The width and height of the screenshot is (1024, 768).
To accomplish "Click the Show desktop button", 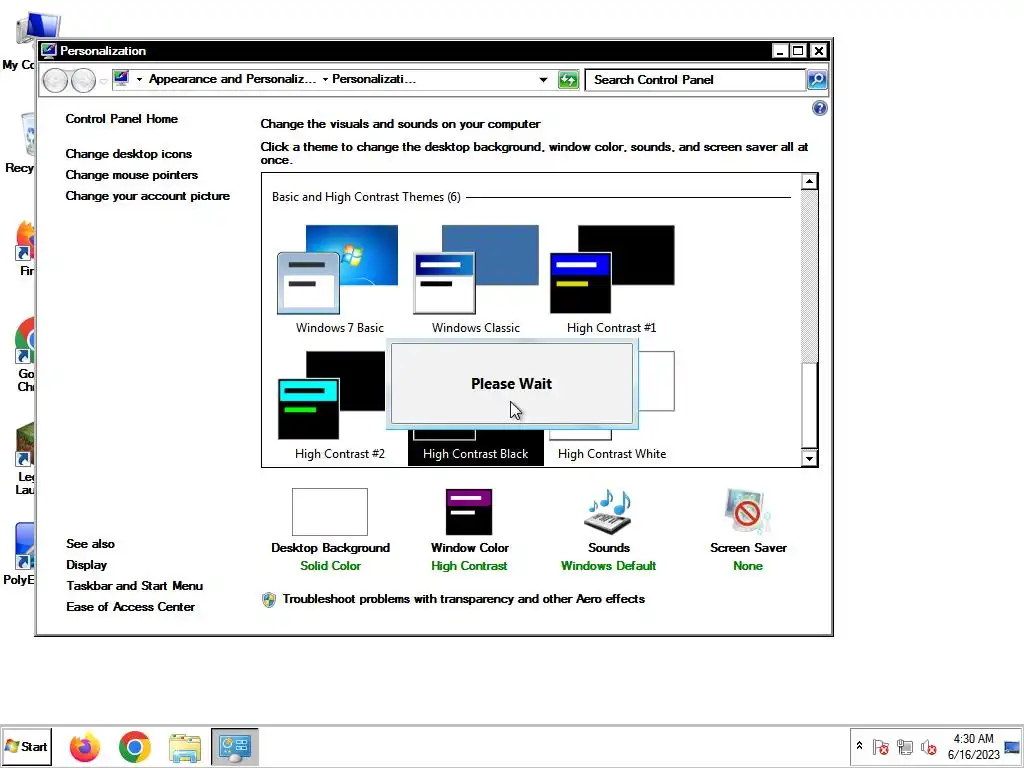I will click(1013, 747).
